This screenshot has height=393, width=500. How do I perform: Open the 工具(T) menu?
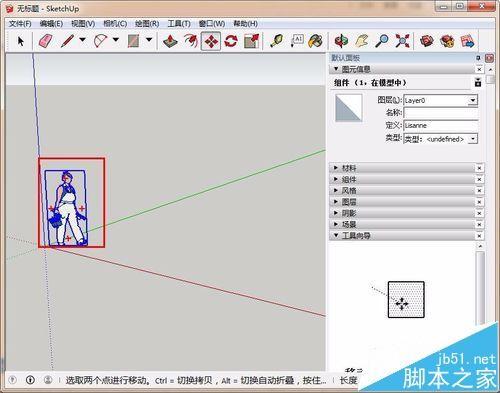click(179, 24)
